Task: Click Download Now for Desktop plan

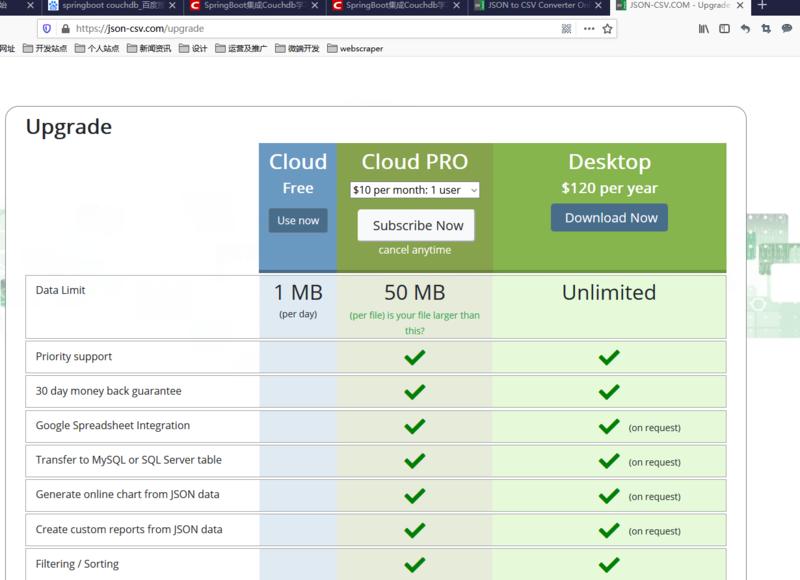Action: coord(609,215)
